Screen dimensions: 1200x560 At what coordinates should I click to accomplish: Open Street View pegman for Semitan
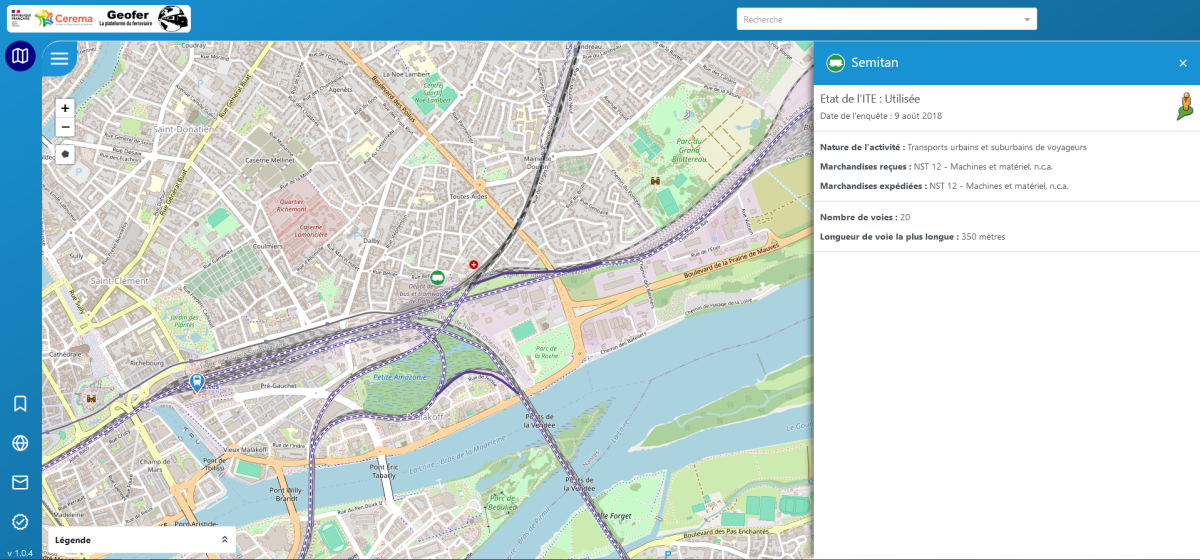pyautogui.click(x=1186, y=105)
